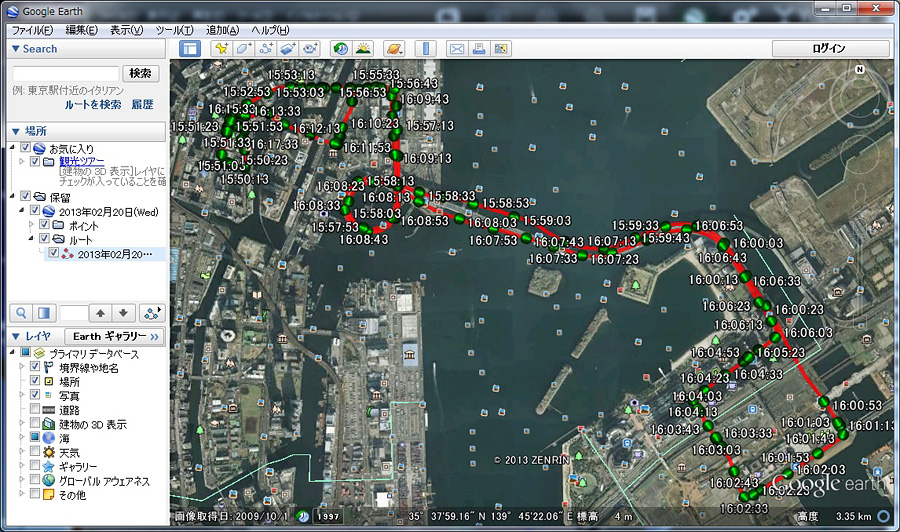Toggle the 境界線や地名 layer checkbox
This screenshot has height=532, width=900.
34,367
